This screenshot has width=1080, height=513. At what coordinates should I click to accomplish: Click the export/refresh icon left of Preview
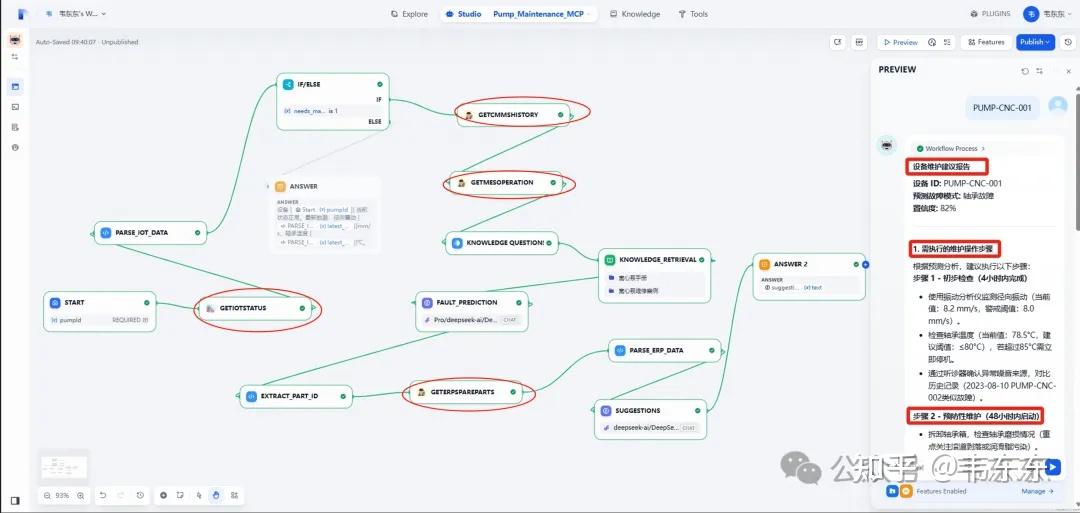pyautogui.click(x=838, y=42)
